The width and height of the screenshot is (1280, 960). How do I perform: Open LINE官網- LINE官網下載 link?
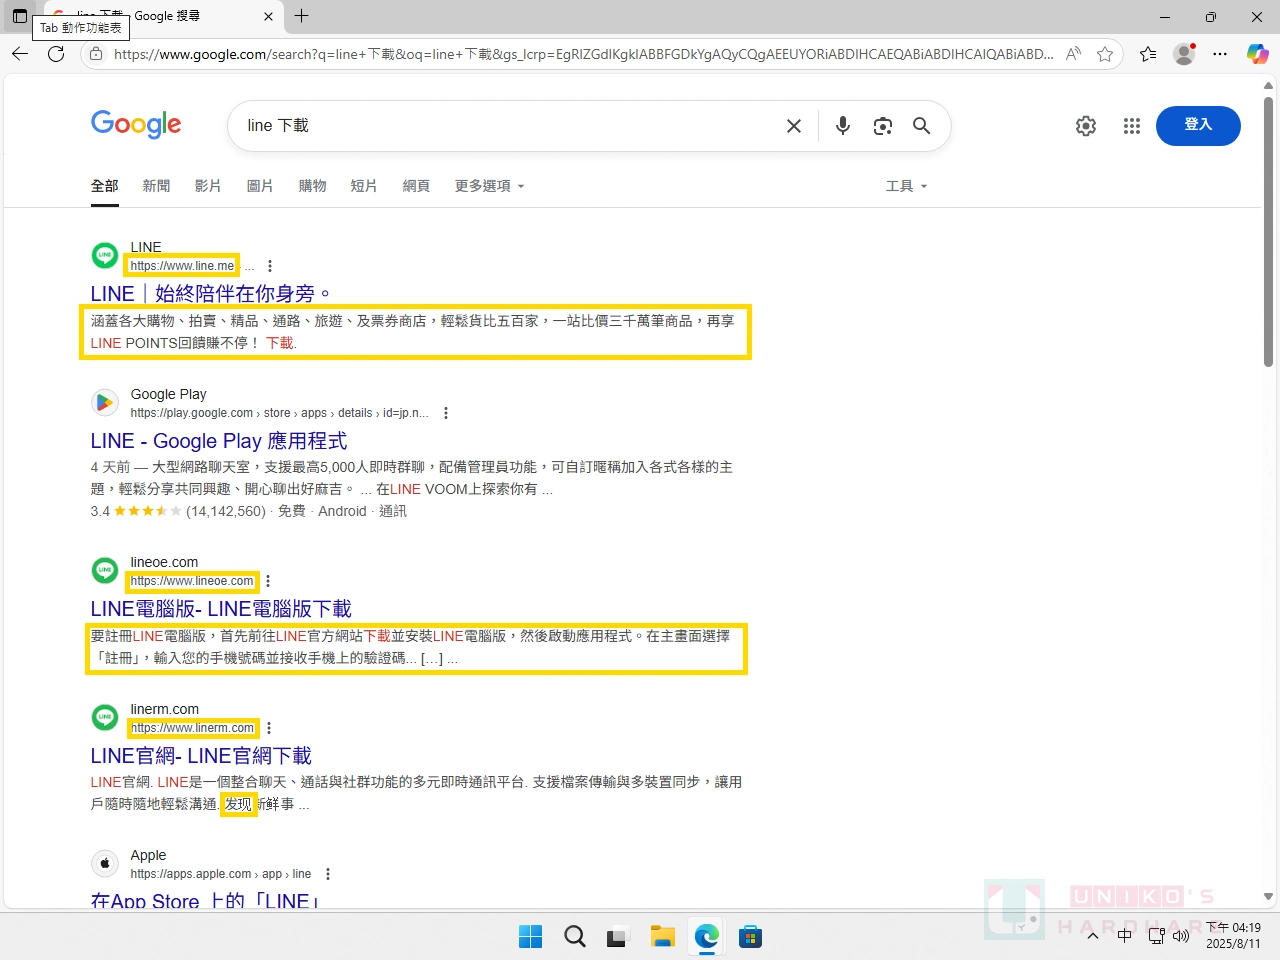(x=201, y=756)
